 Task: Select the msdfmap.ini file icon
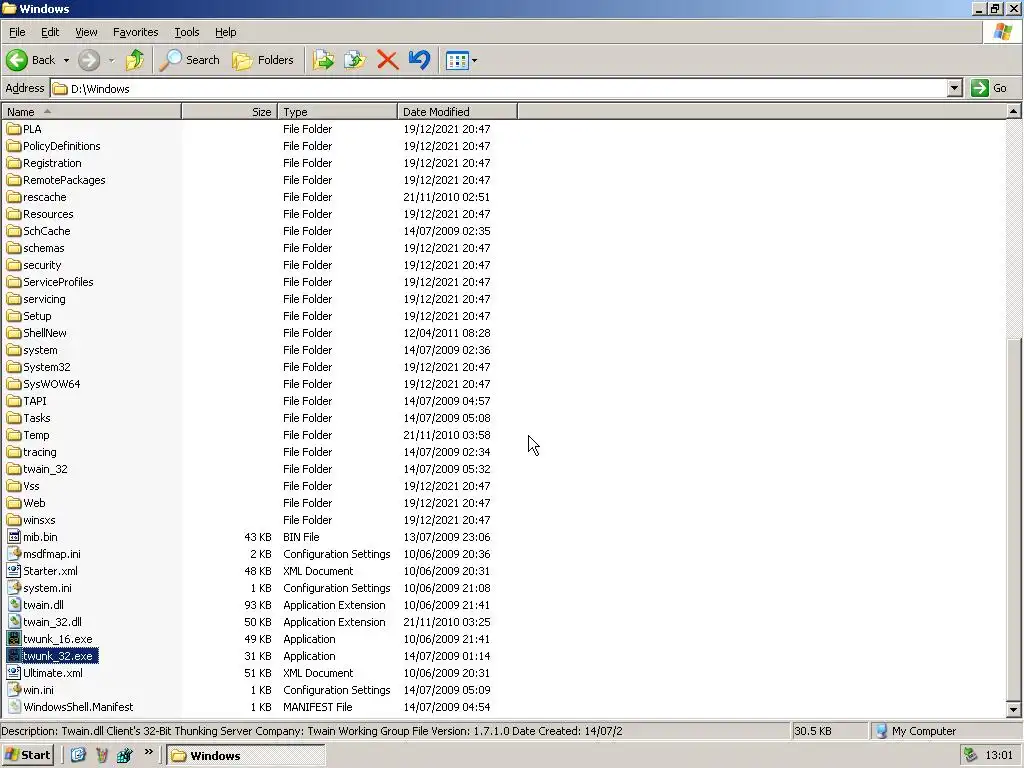[x=14, y=553]
